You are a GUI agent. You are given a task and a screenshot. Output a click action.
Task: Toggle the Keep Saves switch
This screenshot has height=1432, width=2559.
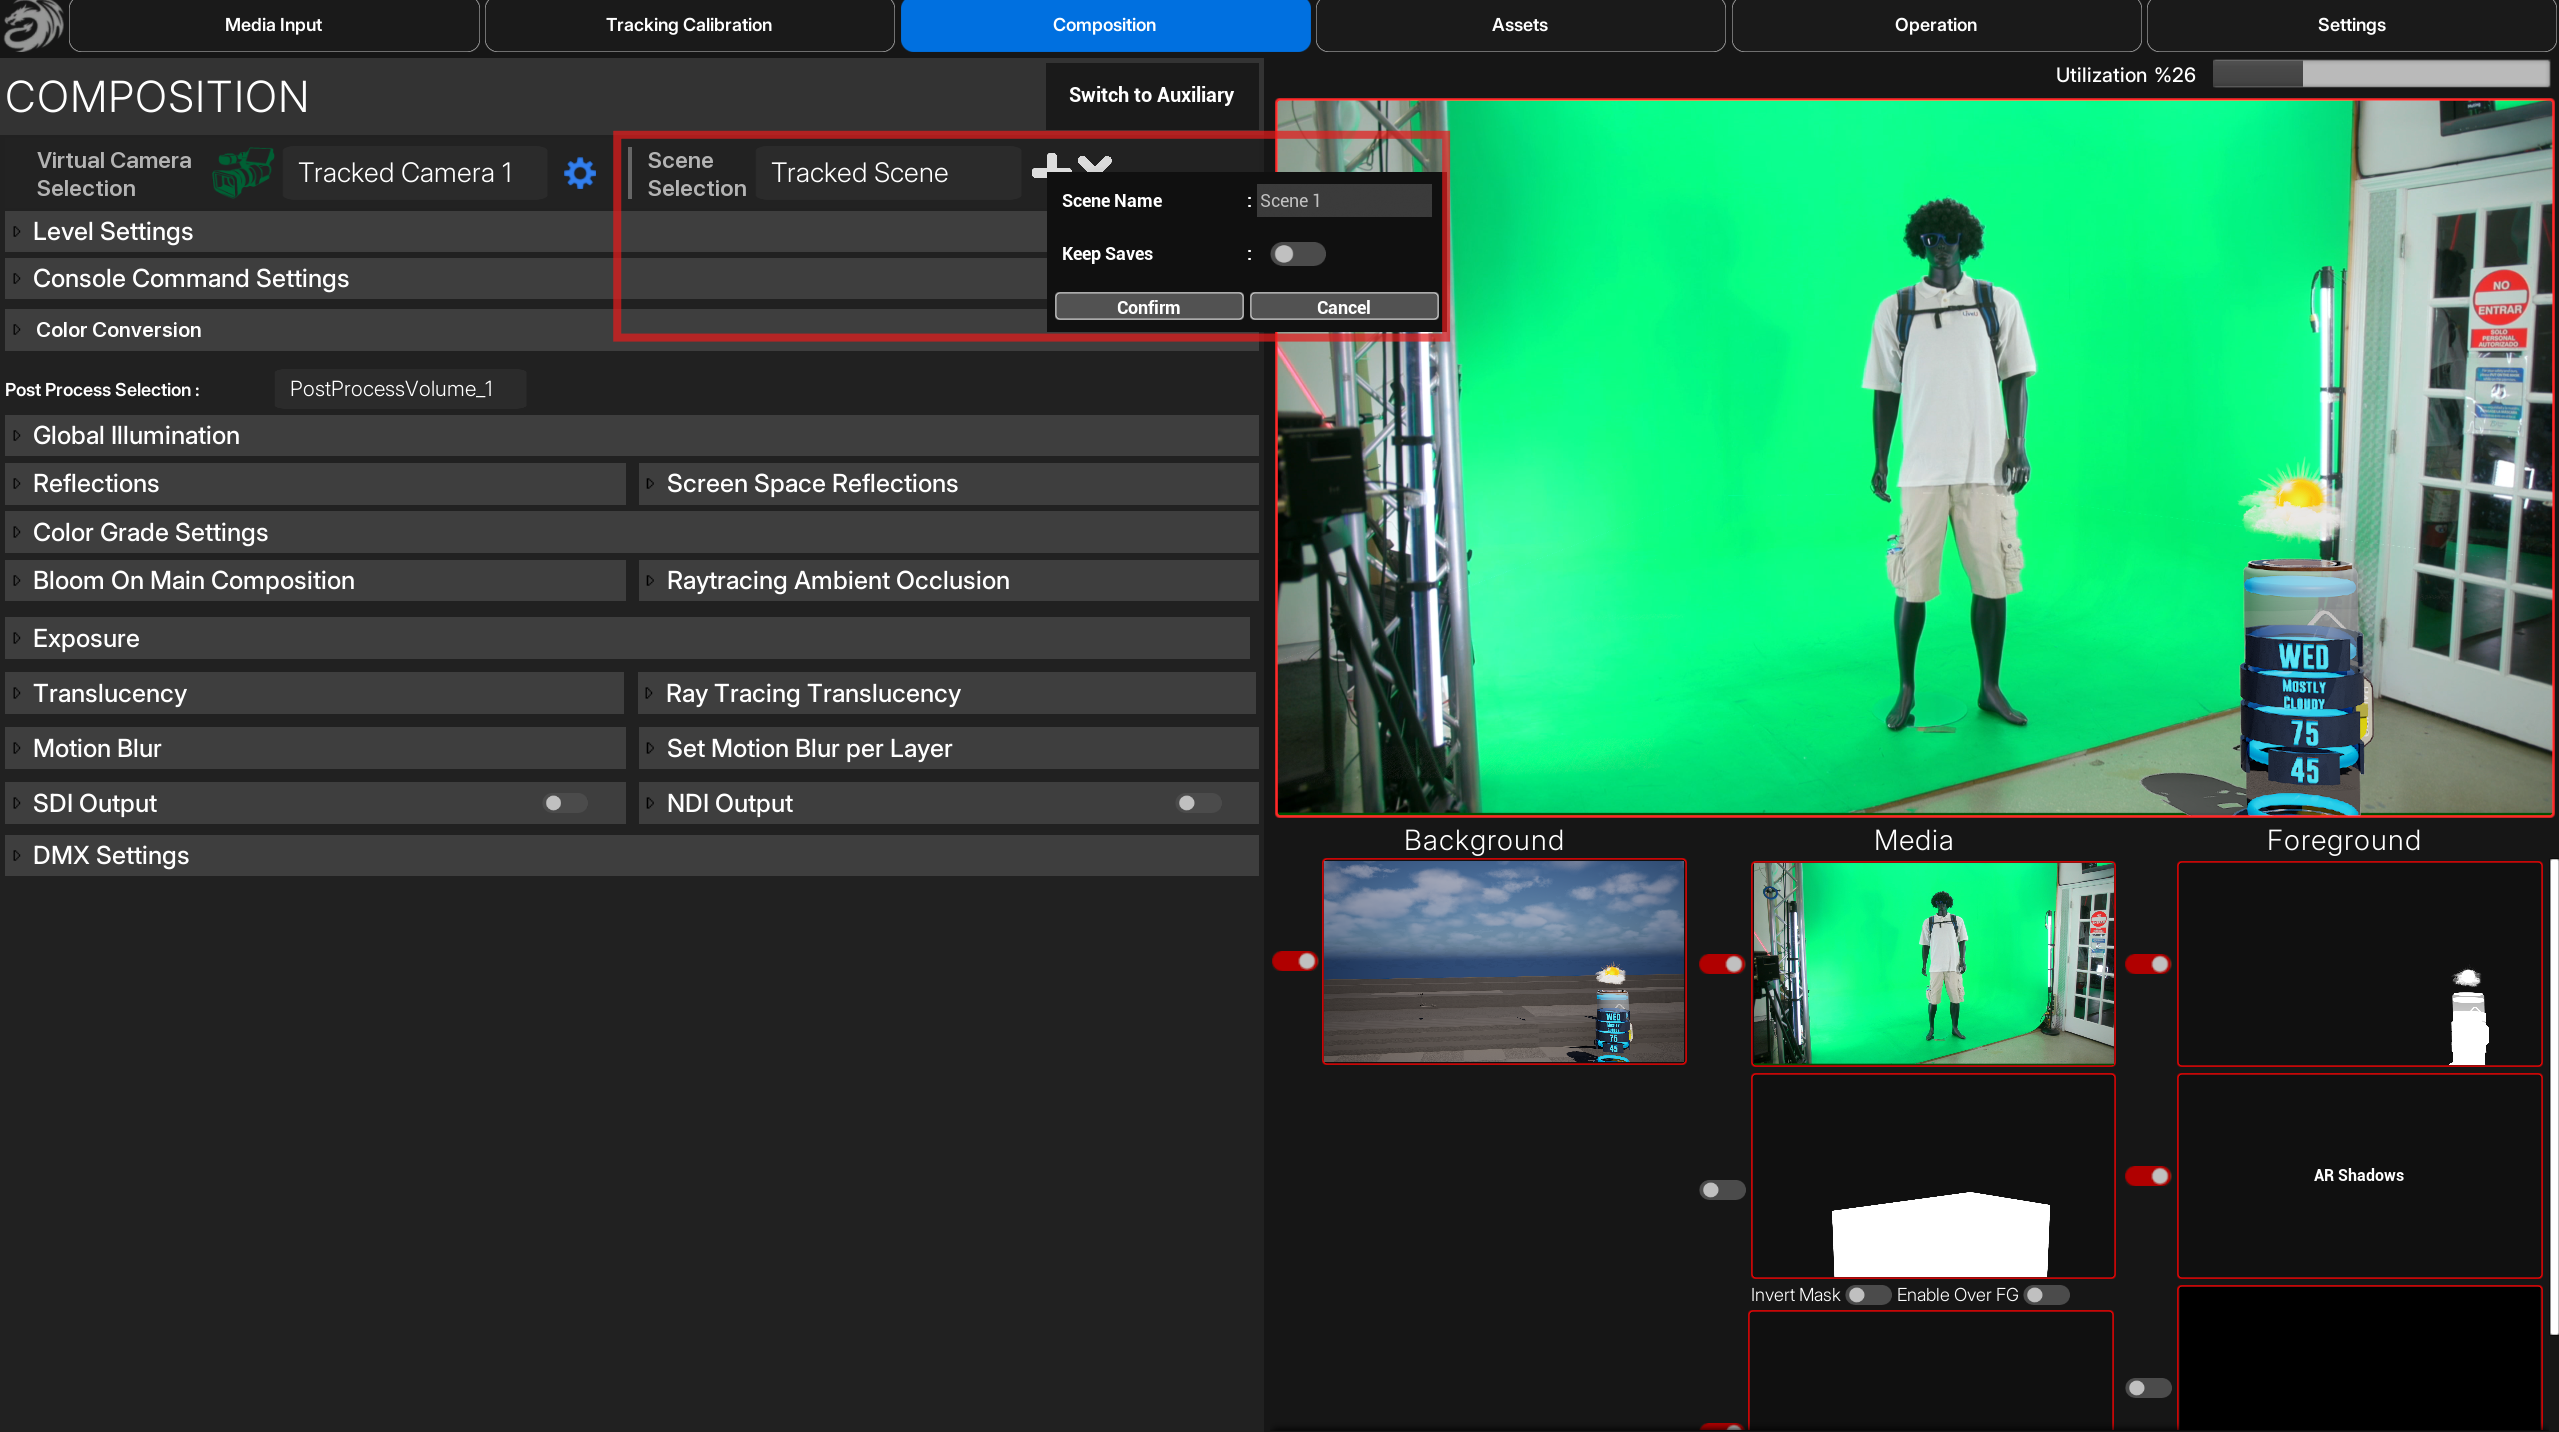[x=1297, y=254]
